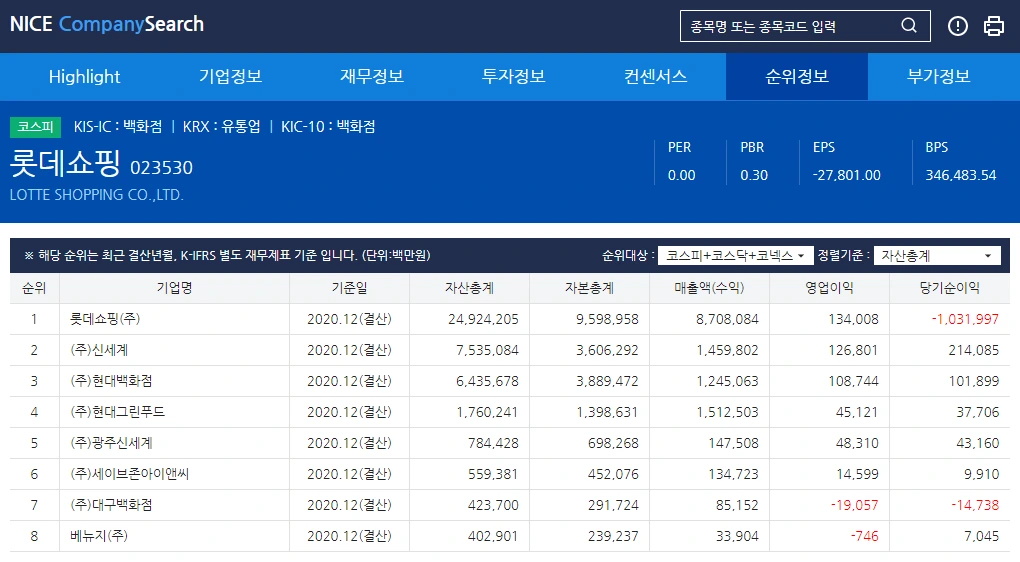Expand the 순위대상 코스피+코스닥+코넥스 dropdown
This screenshot has height=562, width=1020.
(735, 256)
